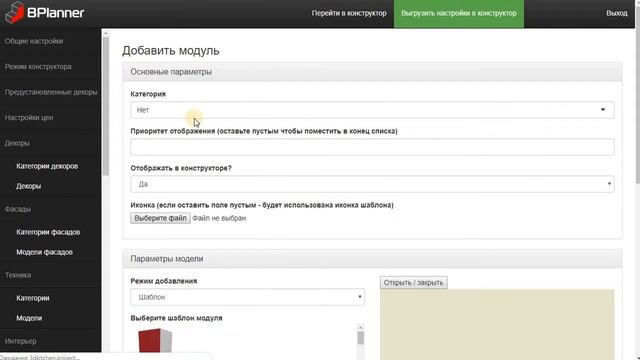Click the Файл не выбран text
The width and height of the screenshot is (640, 360).
click(x=219, y=218)
